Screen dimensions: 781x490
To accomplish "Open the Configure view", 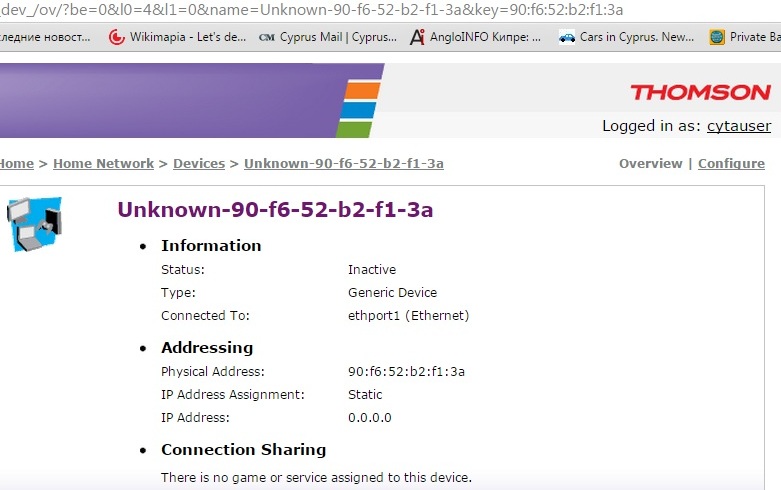I will coord(731,163).
